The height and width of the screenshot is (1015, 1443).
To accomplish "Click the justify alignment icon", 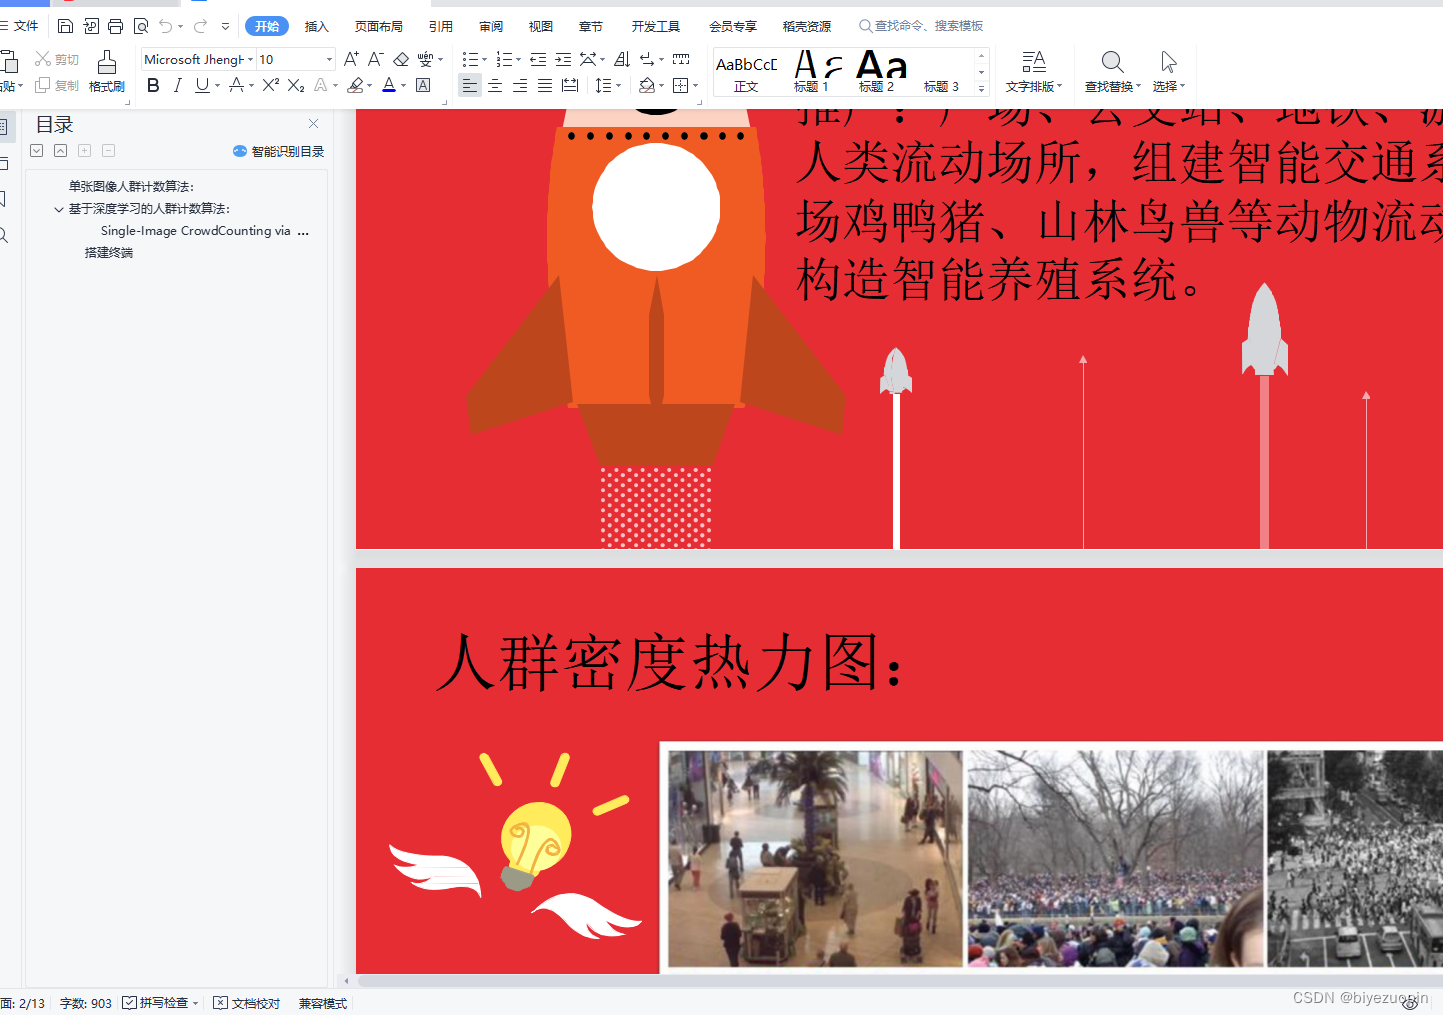I will coord(544,86).
